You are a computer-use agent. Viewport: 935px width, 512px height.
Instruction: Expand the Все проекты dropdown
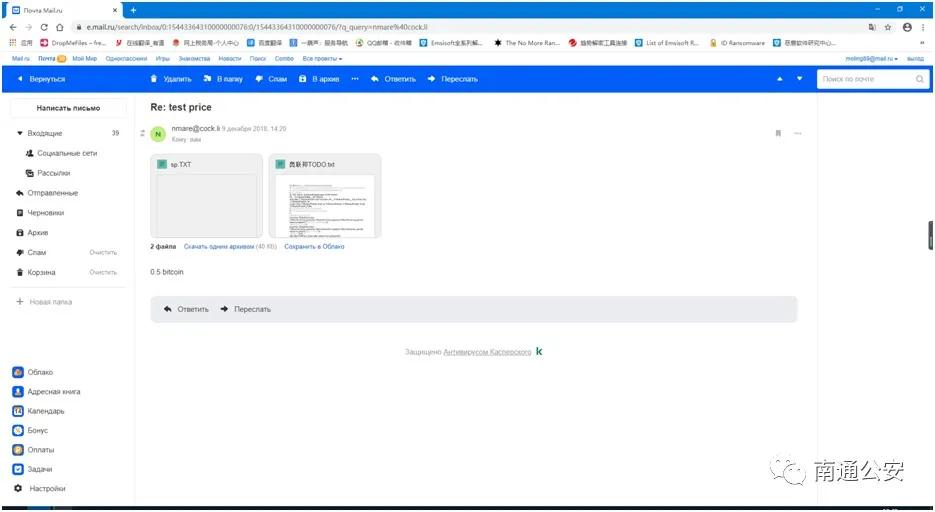[x=322, y=58]
